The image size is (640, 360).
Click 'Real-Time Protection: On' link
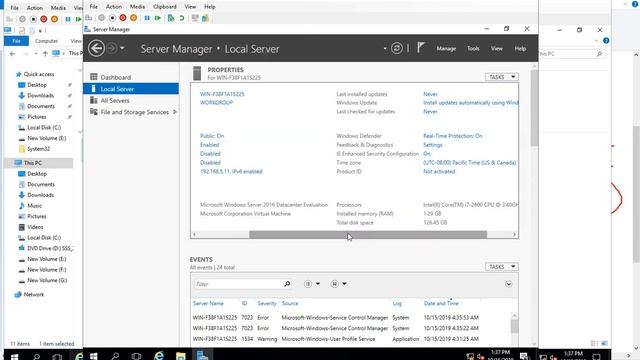click(x=453, y=136)
